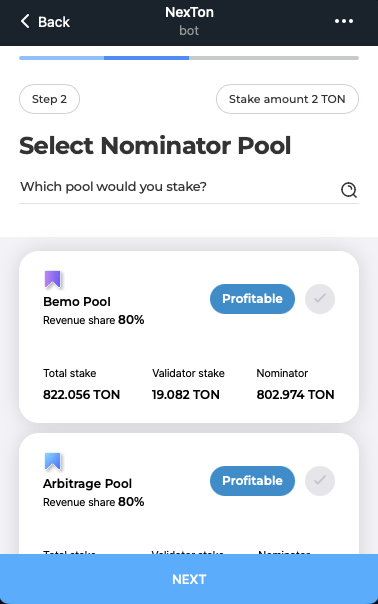This screenshot has width=378, height=604.
Task: Select Arbitrage Pool with its checkmark circle
Action: pos(320,481)
